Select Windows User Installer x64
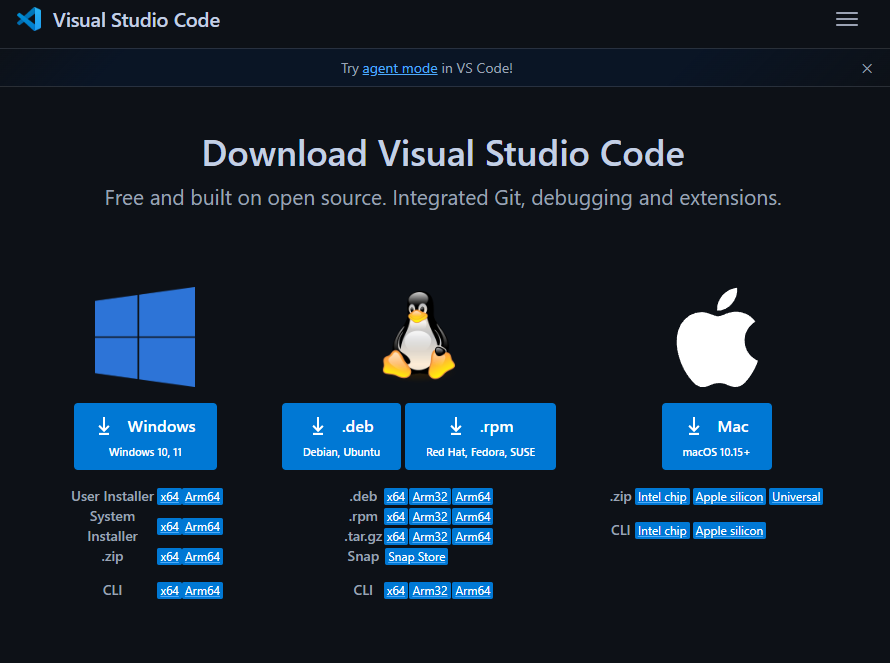 click(x=169, y=497)
